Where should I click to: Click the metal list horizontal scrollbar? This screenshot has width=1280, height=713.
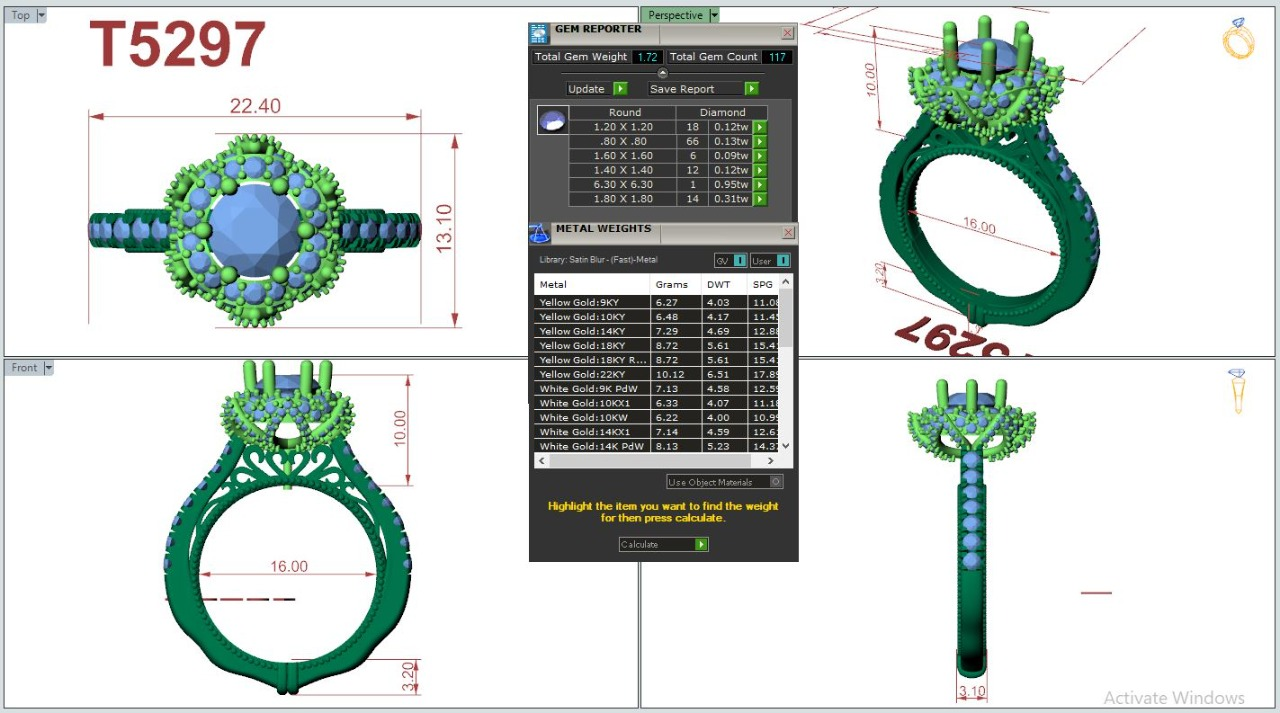[x=656, y=461]
